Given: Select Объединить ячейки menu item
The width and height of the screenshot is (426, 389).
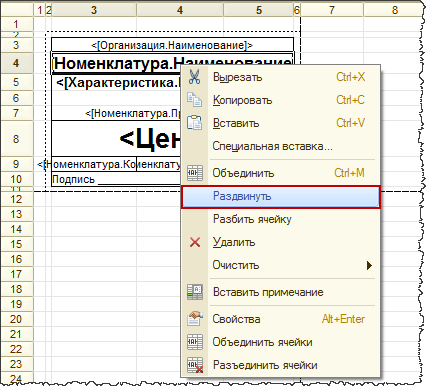Looking at the screenshot, I should (x=280, y=342).
